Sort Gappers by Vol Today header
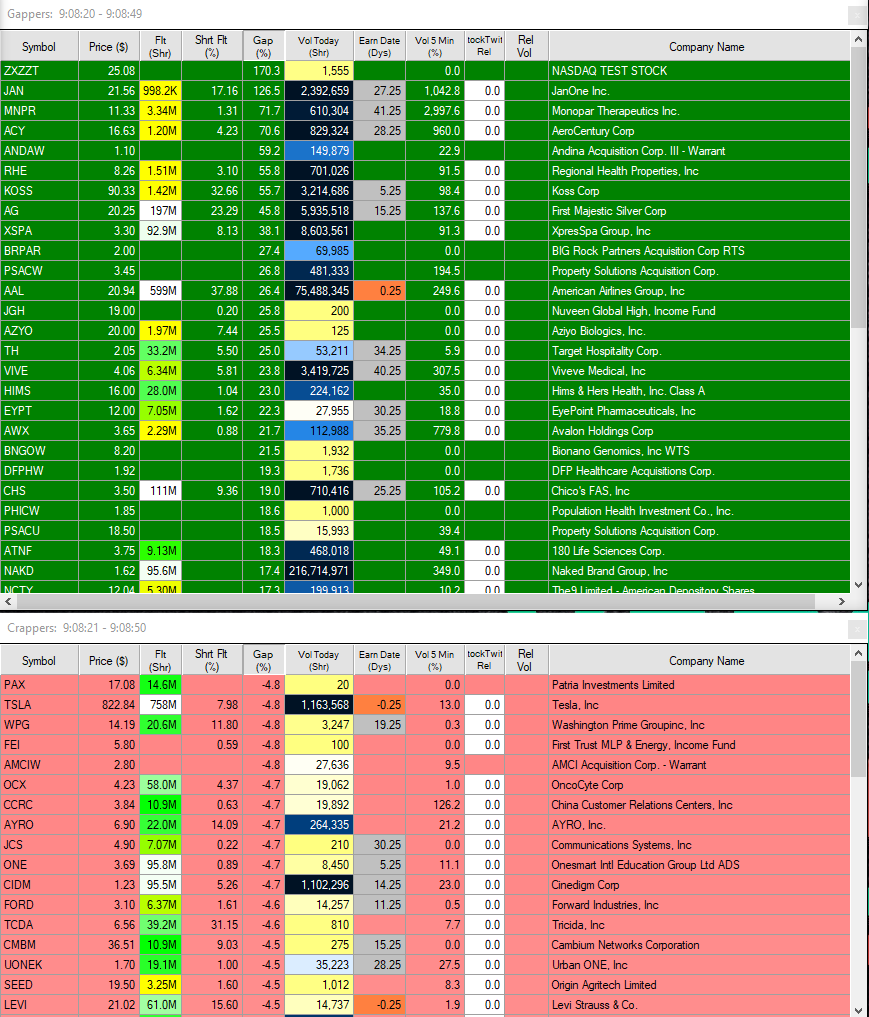869x1017 pixels. [x=318, y=47]
